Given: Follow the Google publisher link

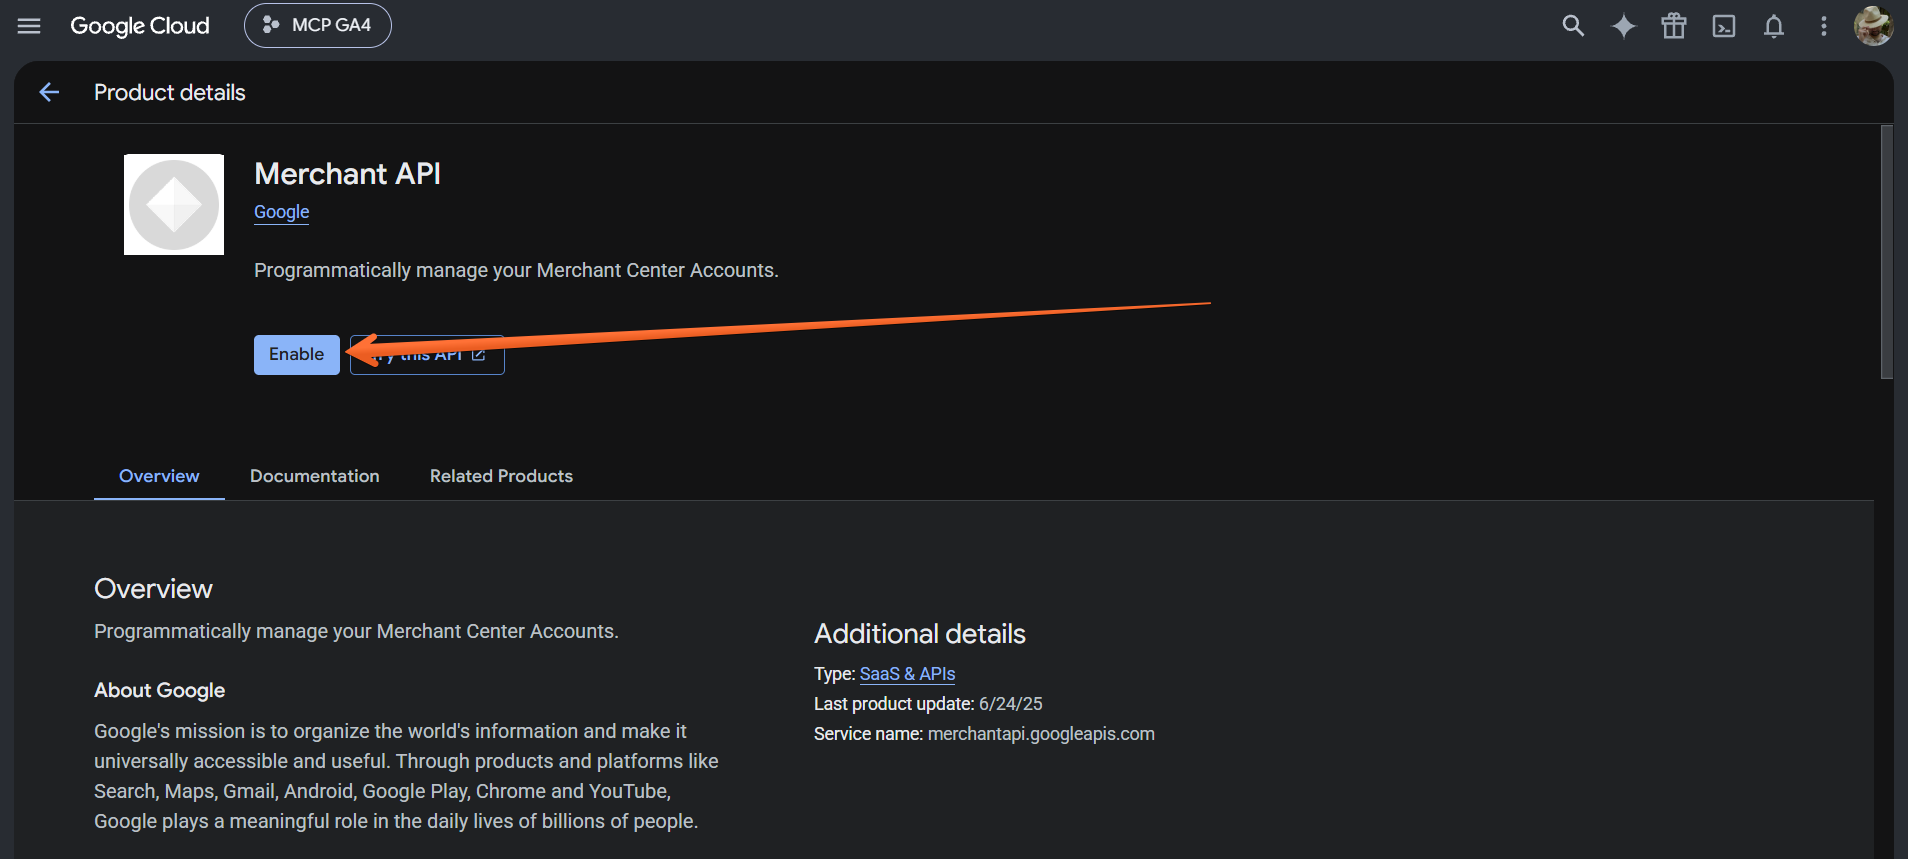Looking at the screenshot, I should pyautogui.click(x=282, y=212).
